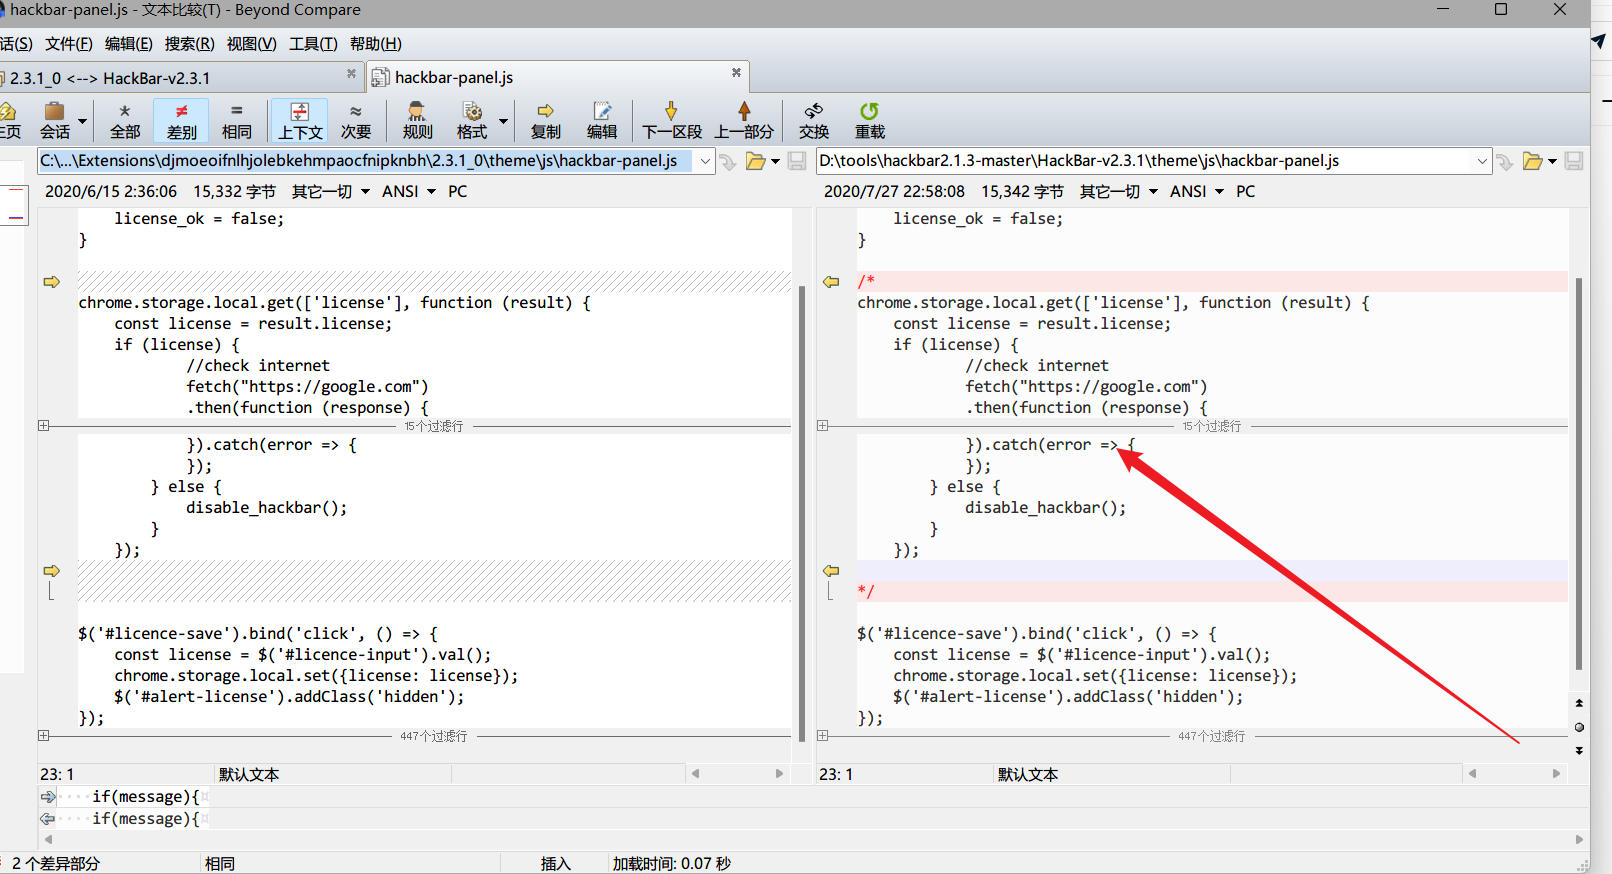This screenshot has width=1612, height=874.
Task: Click the left pane second copy-to-right arrow
Action: (52, 571)
